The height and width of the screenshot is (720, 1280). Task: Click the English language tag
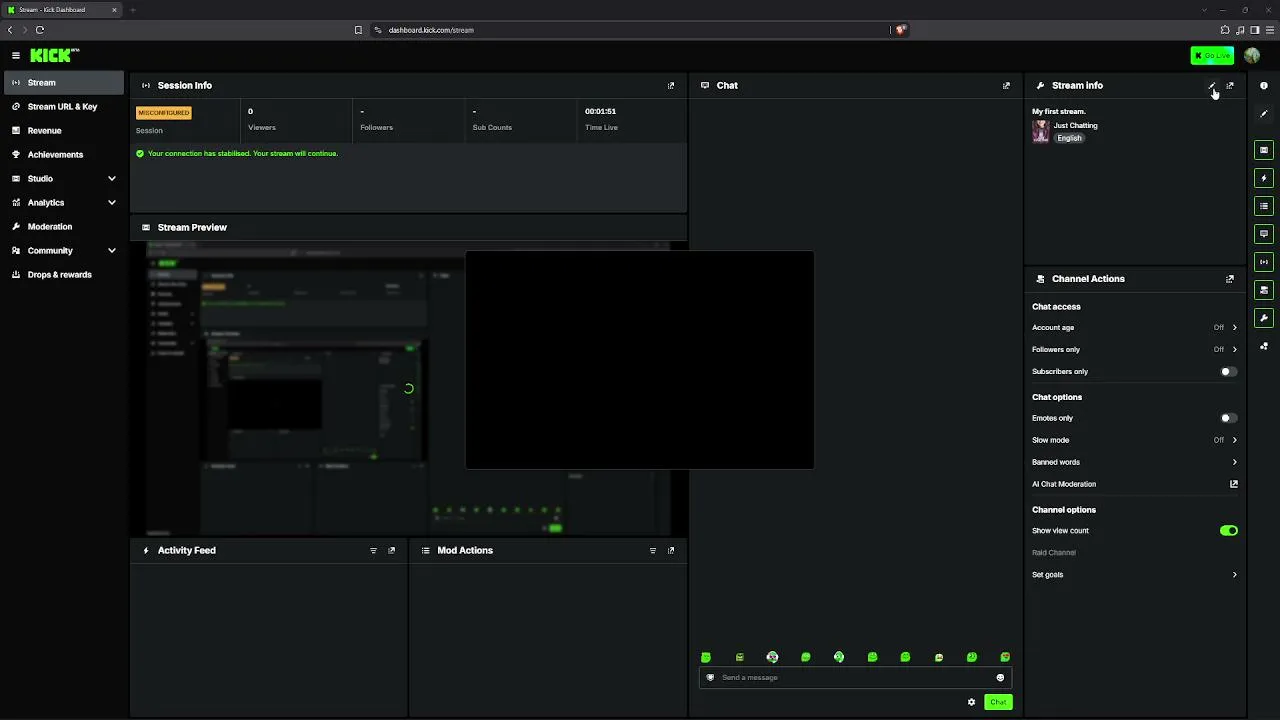(x=1069, y=139)
